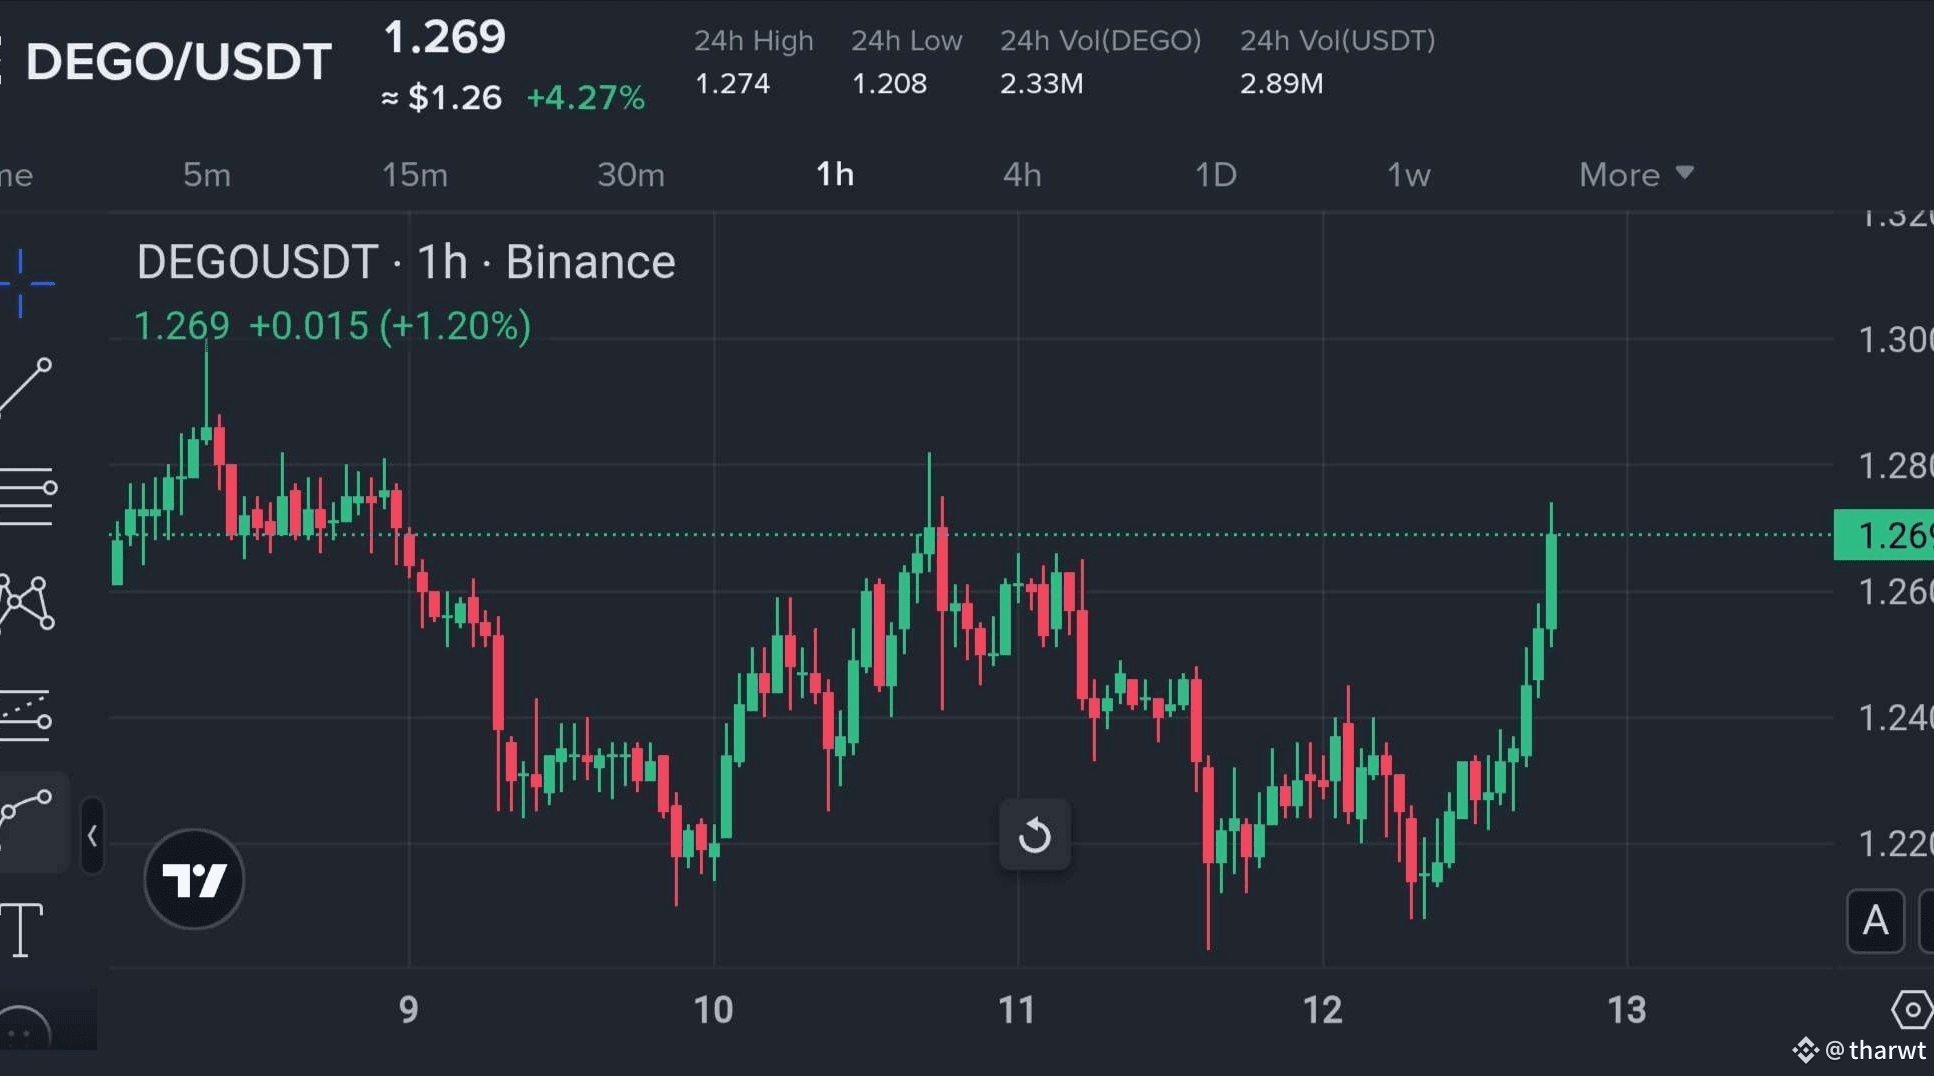Toggle auto scale with the A button
This screenshot has width=1934, height=1076.
click(x=1875, y=921)
